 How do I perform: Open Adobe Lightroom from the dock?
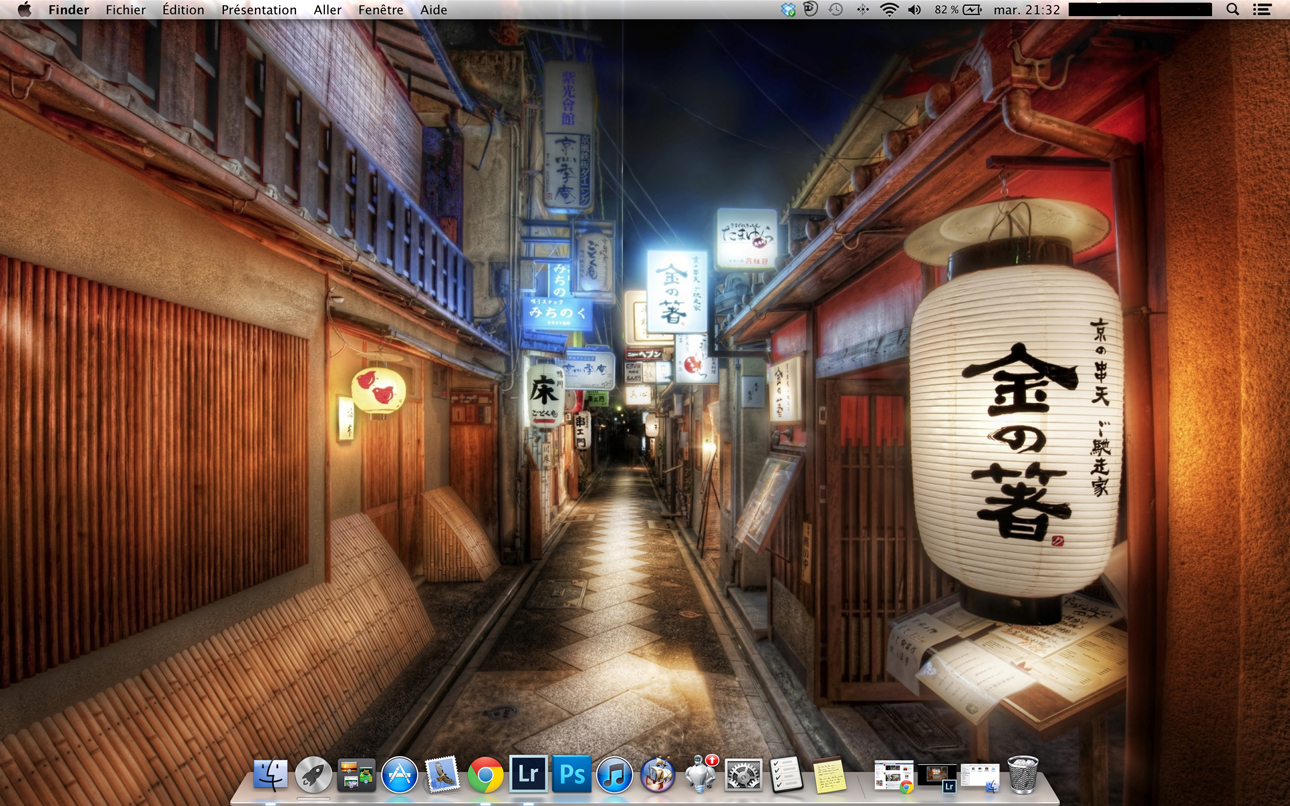528,775
